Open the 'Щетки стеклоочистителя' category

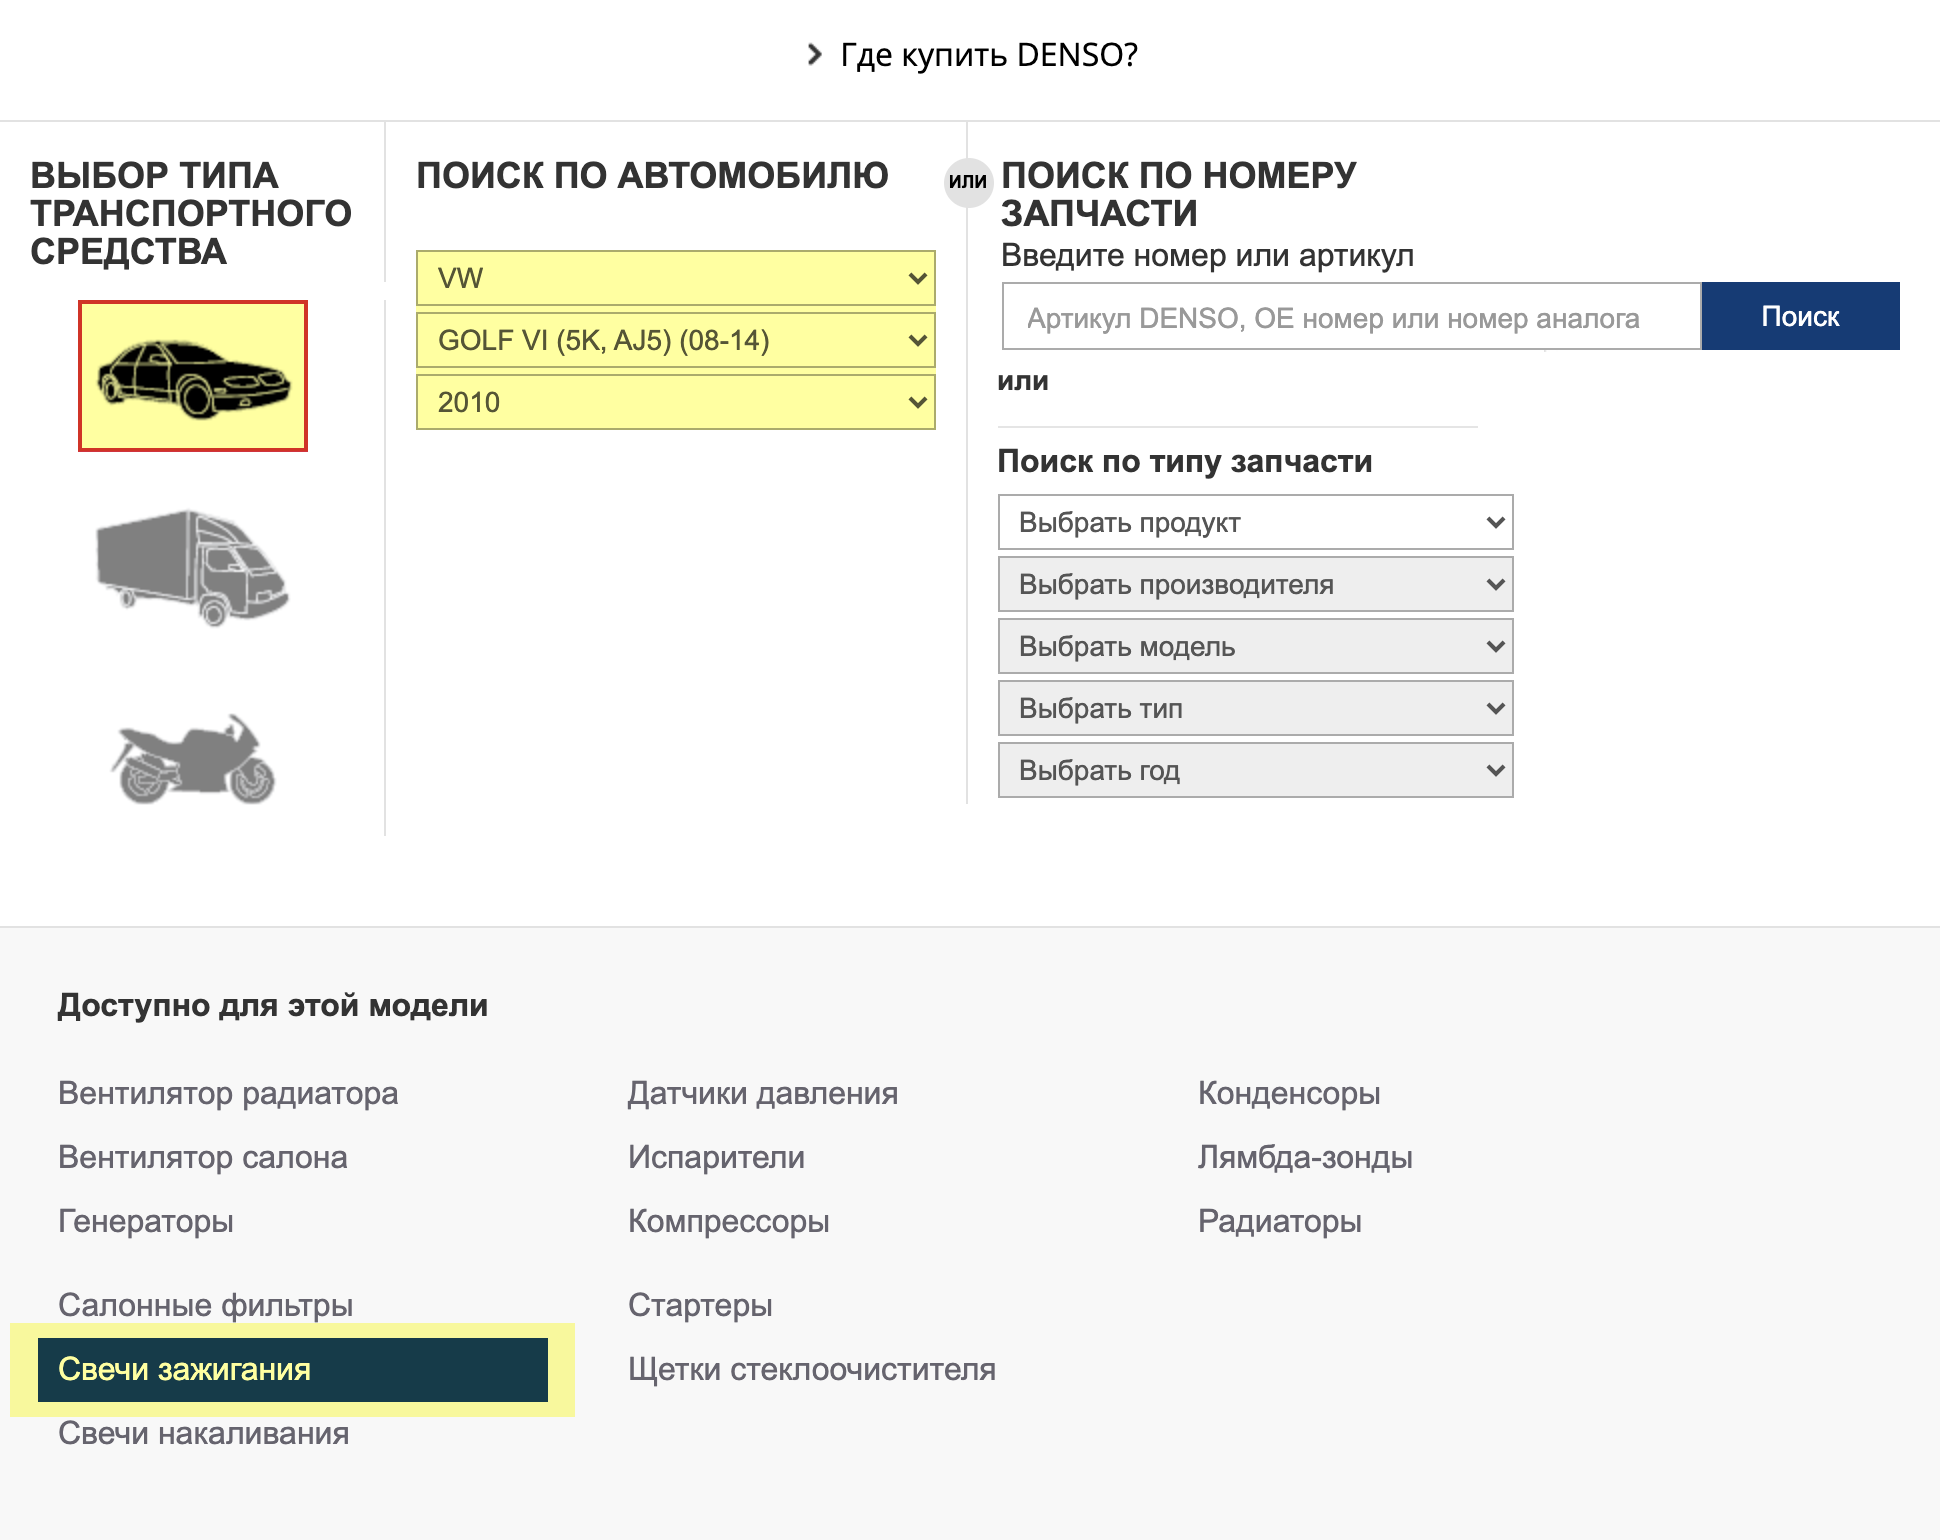(812, 1369)
